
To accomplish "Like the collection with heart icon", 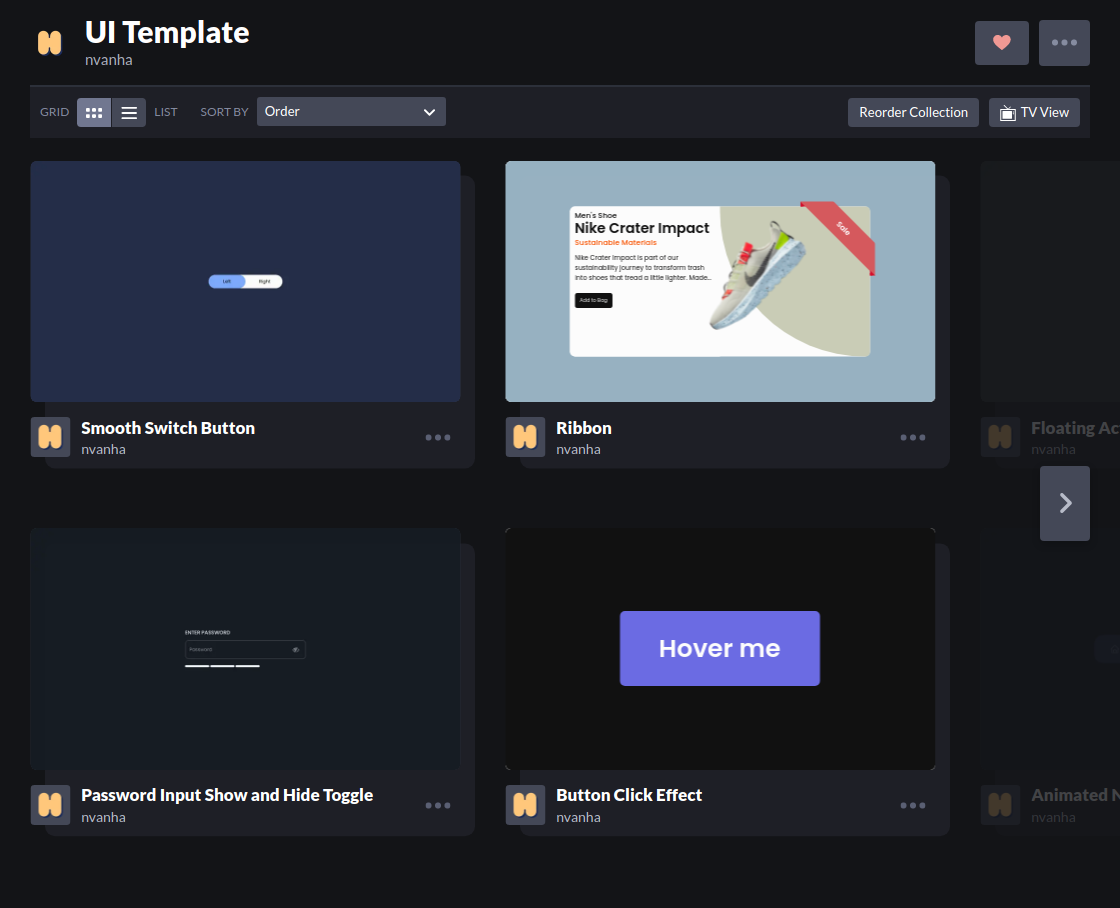I will tap(1001, 43).
